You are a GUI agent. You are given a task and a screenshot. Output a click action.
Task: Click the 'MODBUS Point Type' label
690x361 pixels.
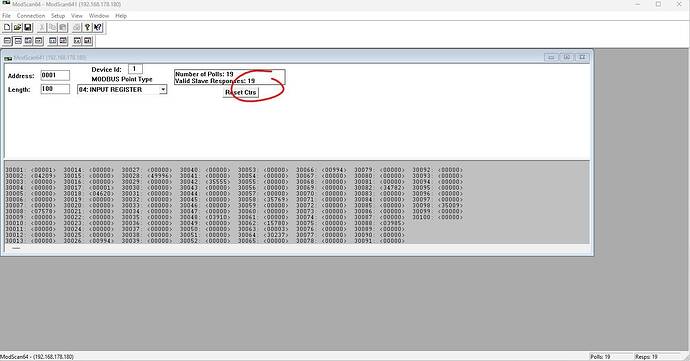(122, 79)
